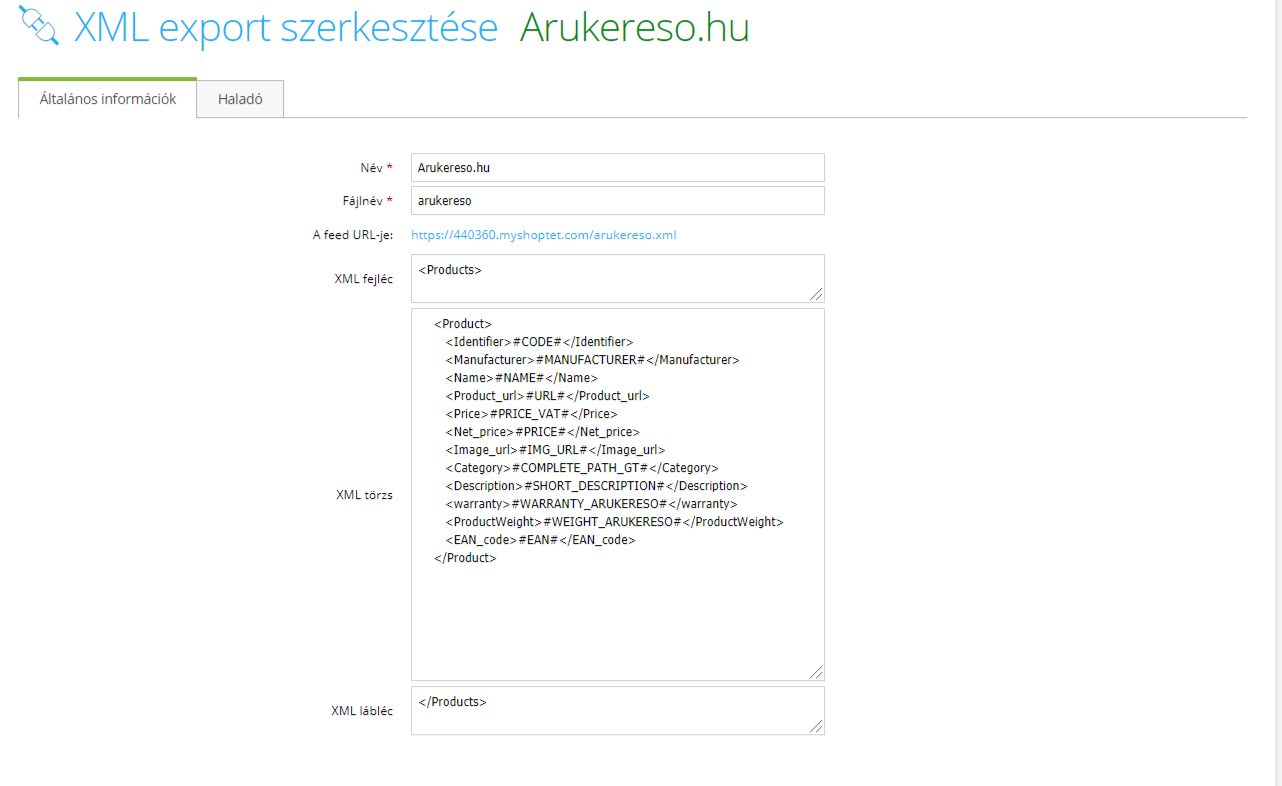Click the Category #COMPLETE_PATH_GT# line
Viewport: 1282px width, 786px height.
[x=582, y=468]
